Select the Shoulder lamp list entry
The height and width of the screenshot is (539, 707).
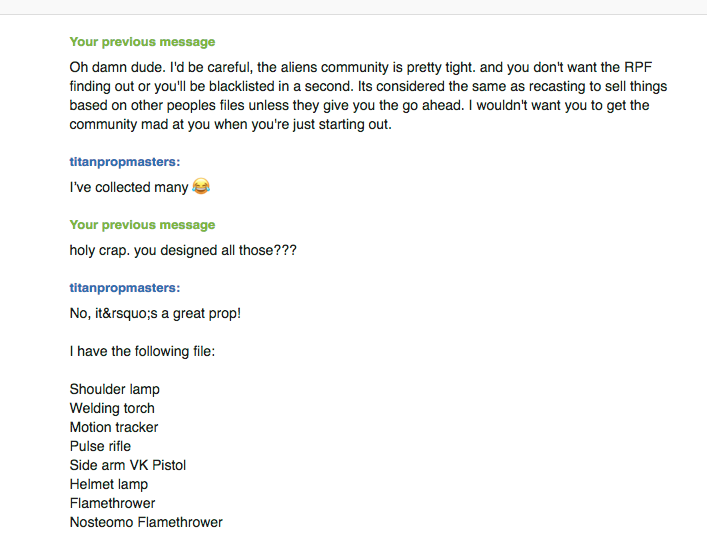[x=115, y=389]
